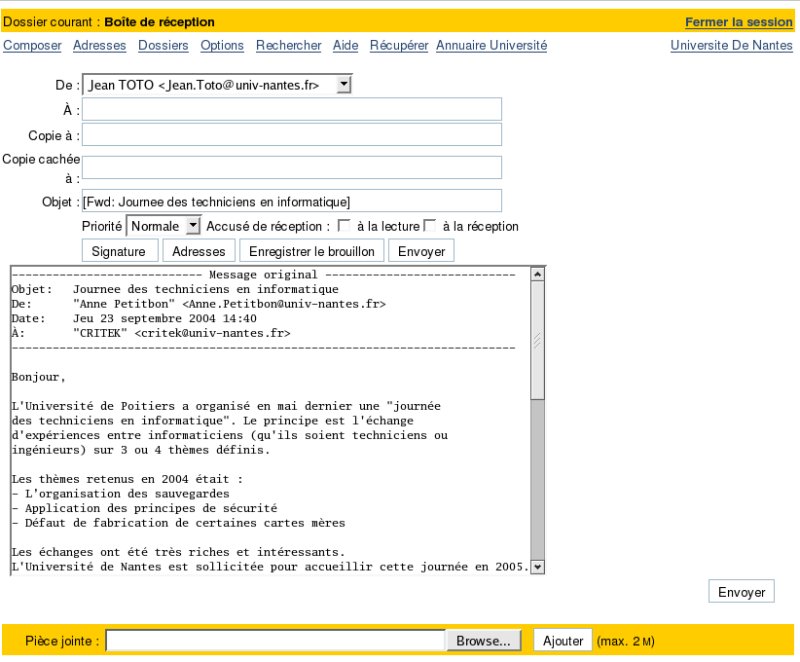Screen dimensions: 800x662
Task: Enable delivery receipt 'à la réception'
Action: pos(430,226)
